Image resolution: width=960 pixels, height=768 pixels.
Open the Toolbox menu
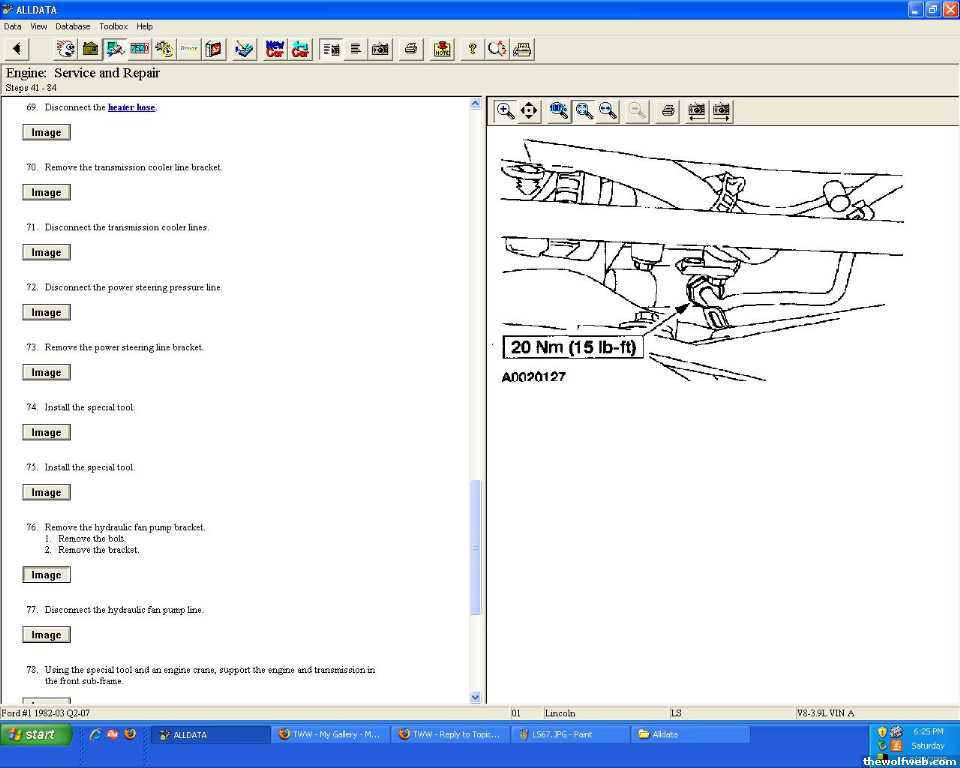coord(113,26)
